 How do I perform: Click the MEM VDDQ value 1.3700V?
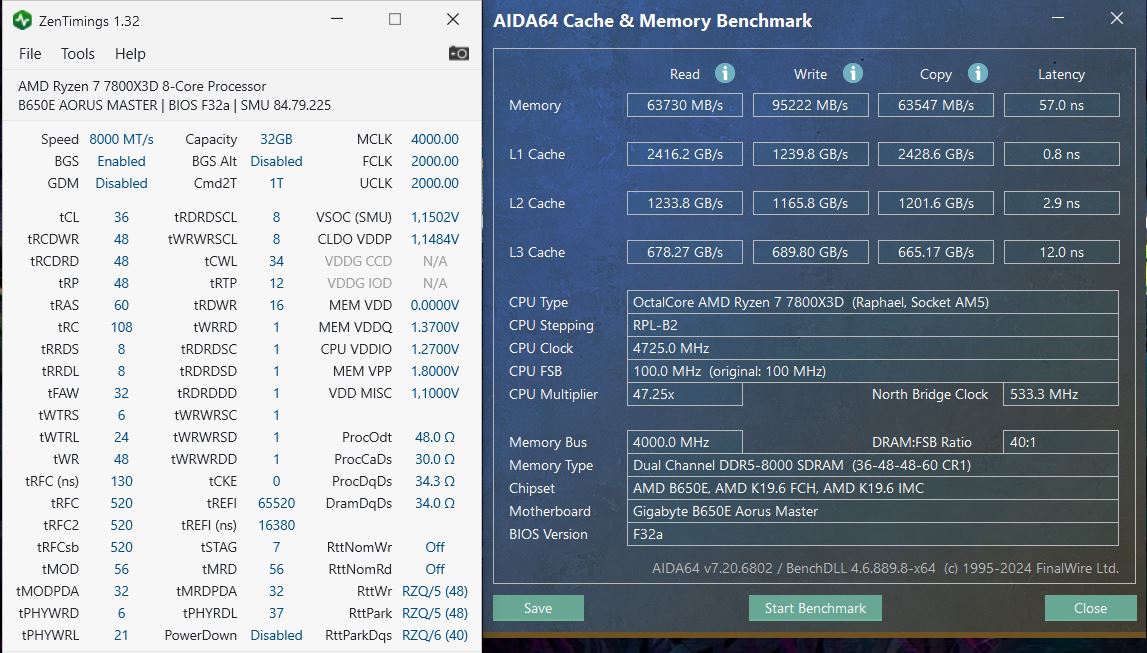pyautogui.click(x=435, y=327)
